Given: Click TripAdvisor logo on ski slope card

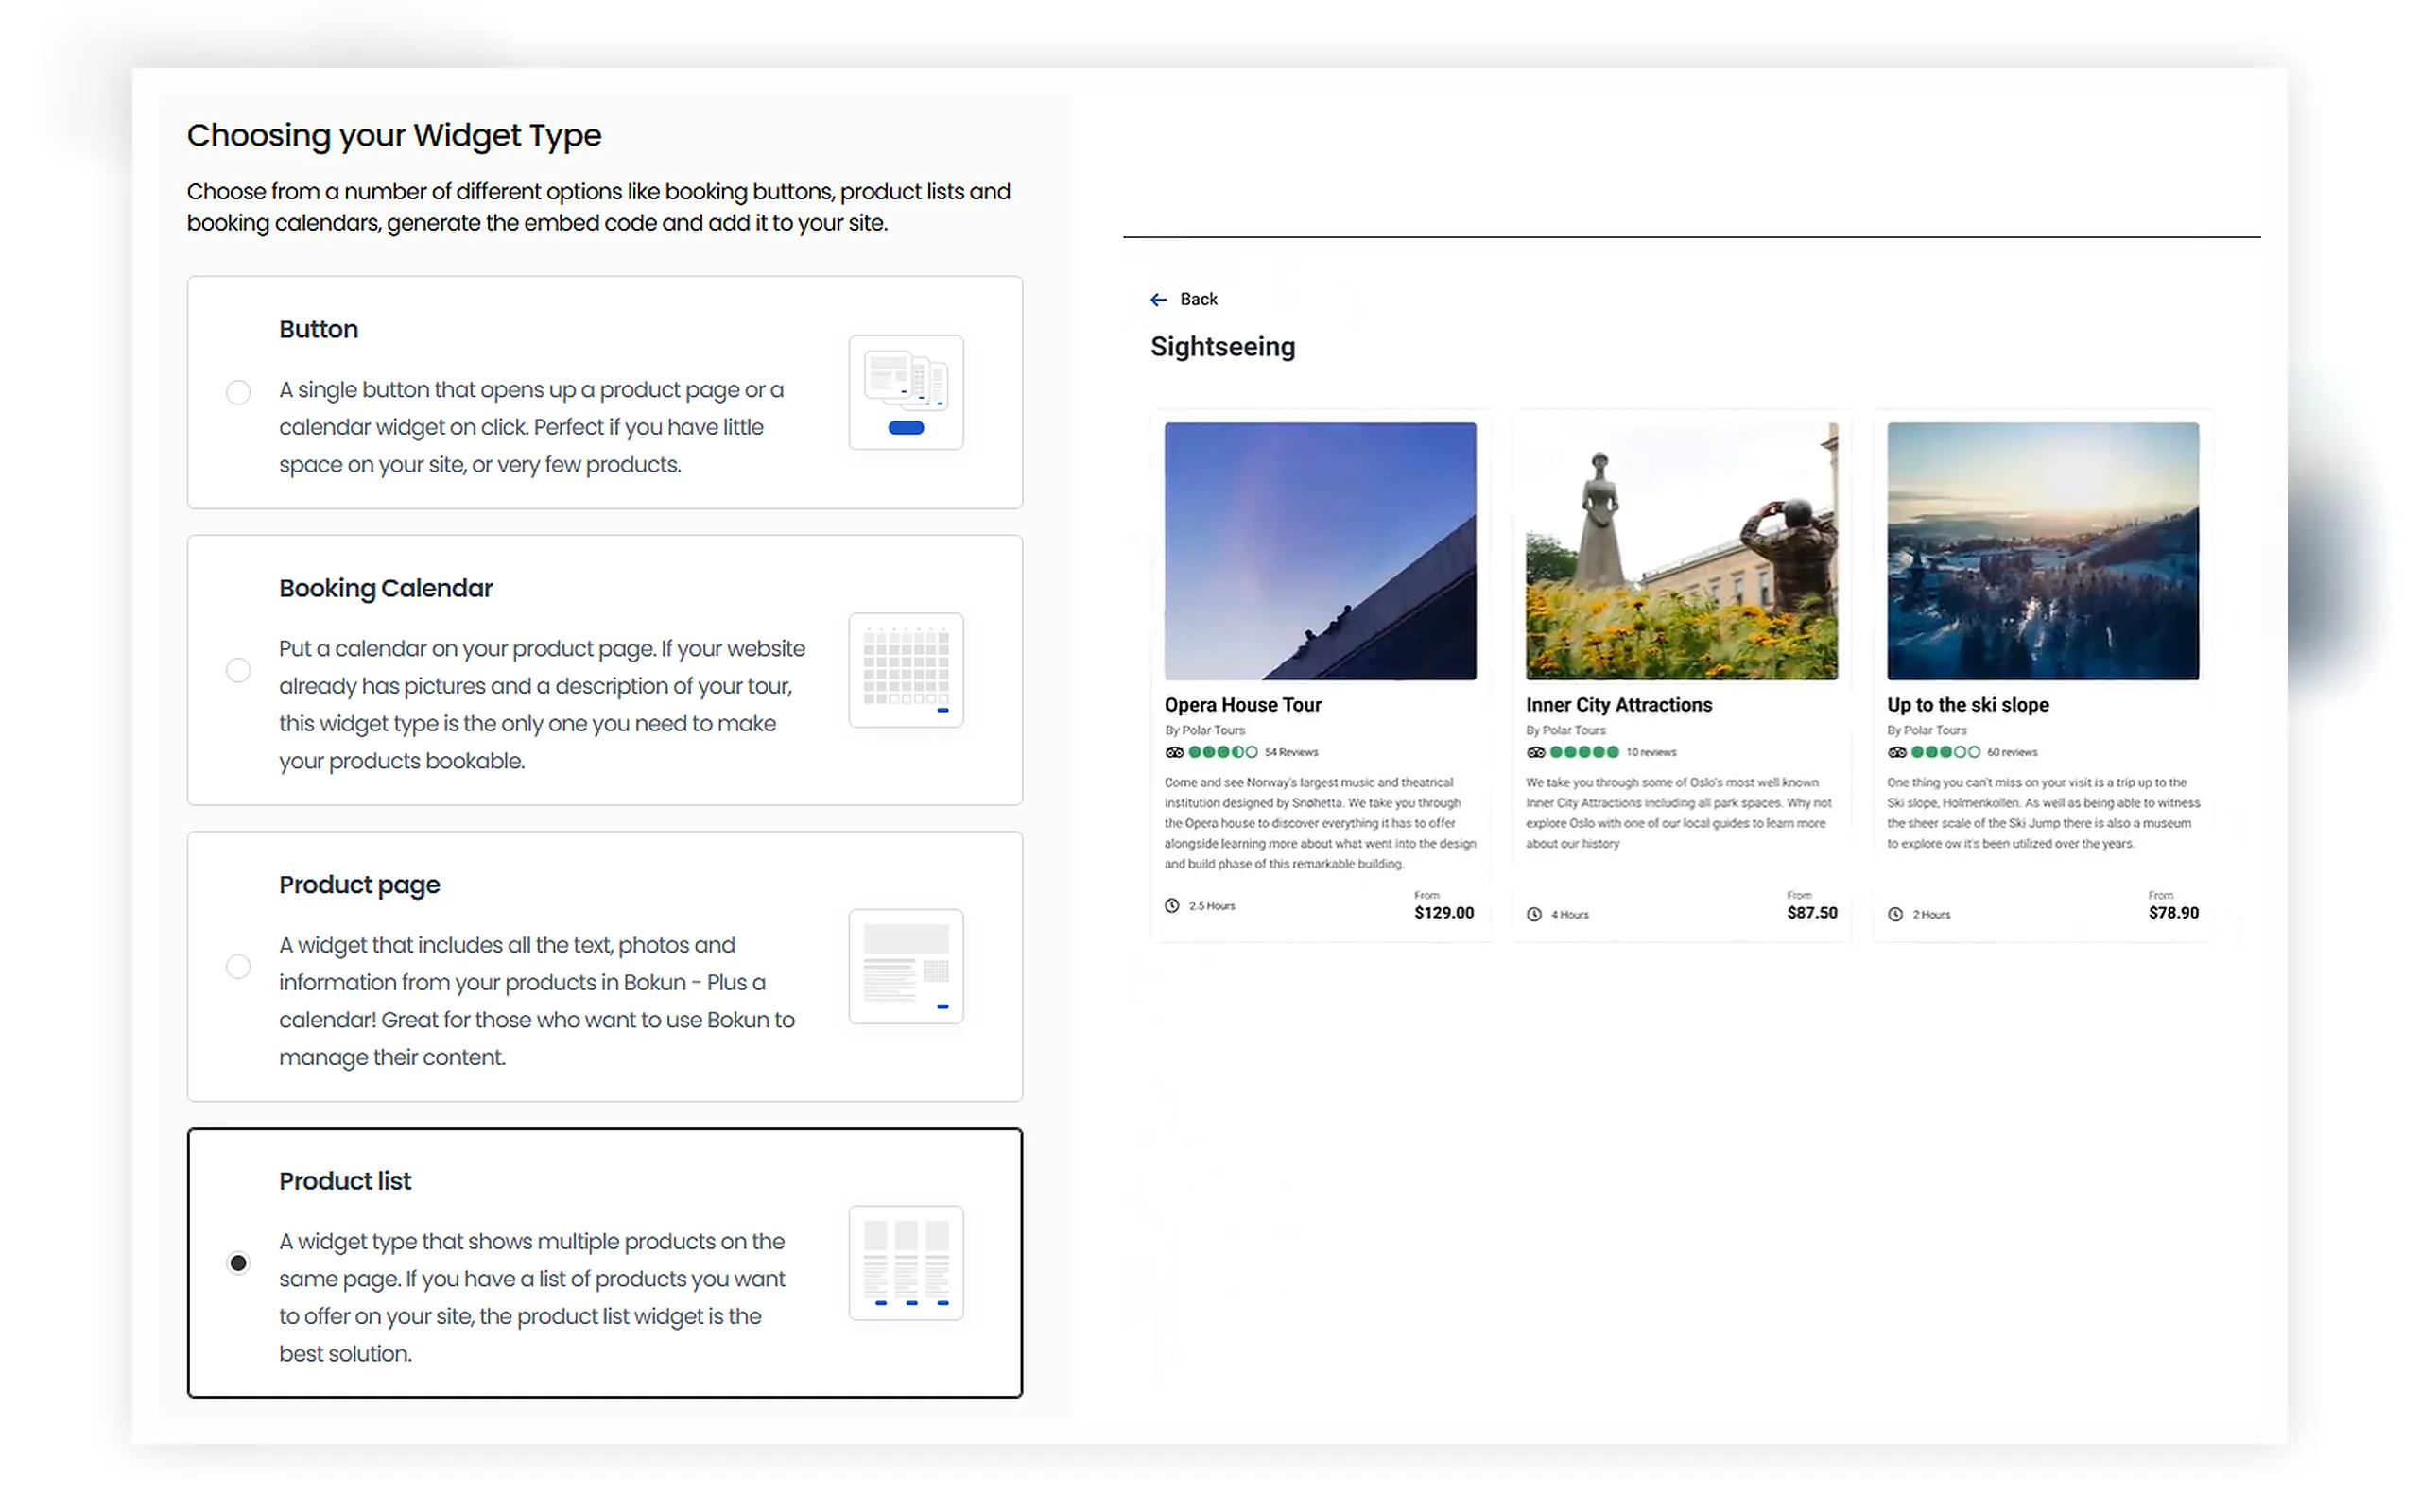Looking at the screenshot, I should click(x=1896, y=752).
